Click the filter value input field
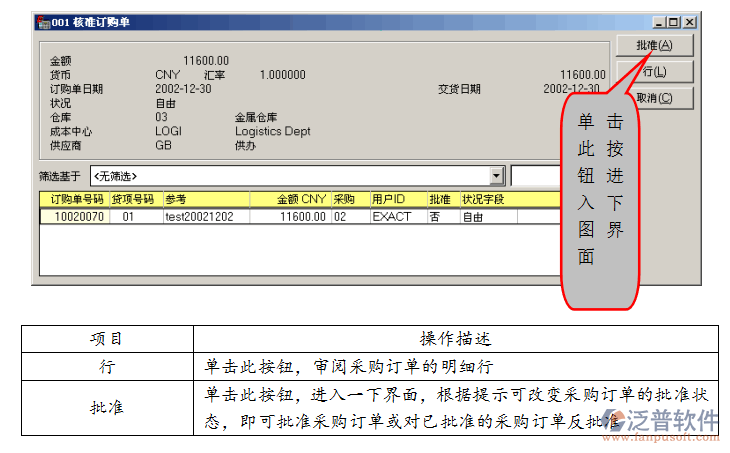This screenshot has width=730, height=453. tap(537, 176)
